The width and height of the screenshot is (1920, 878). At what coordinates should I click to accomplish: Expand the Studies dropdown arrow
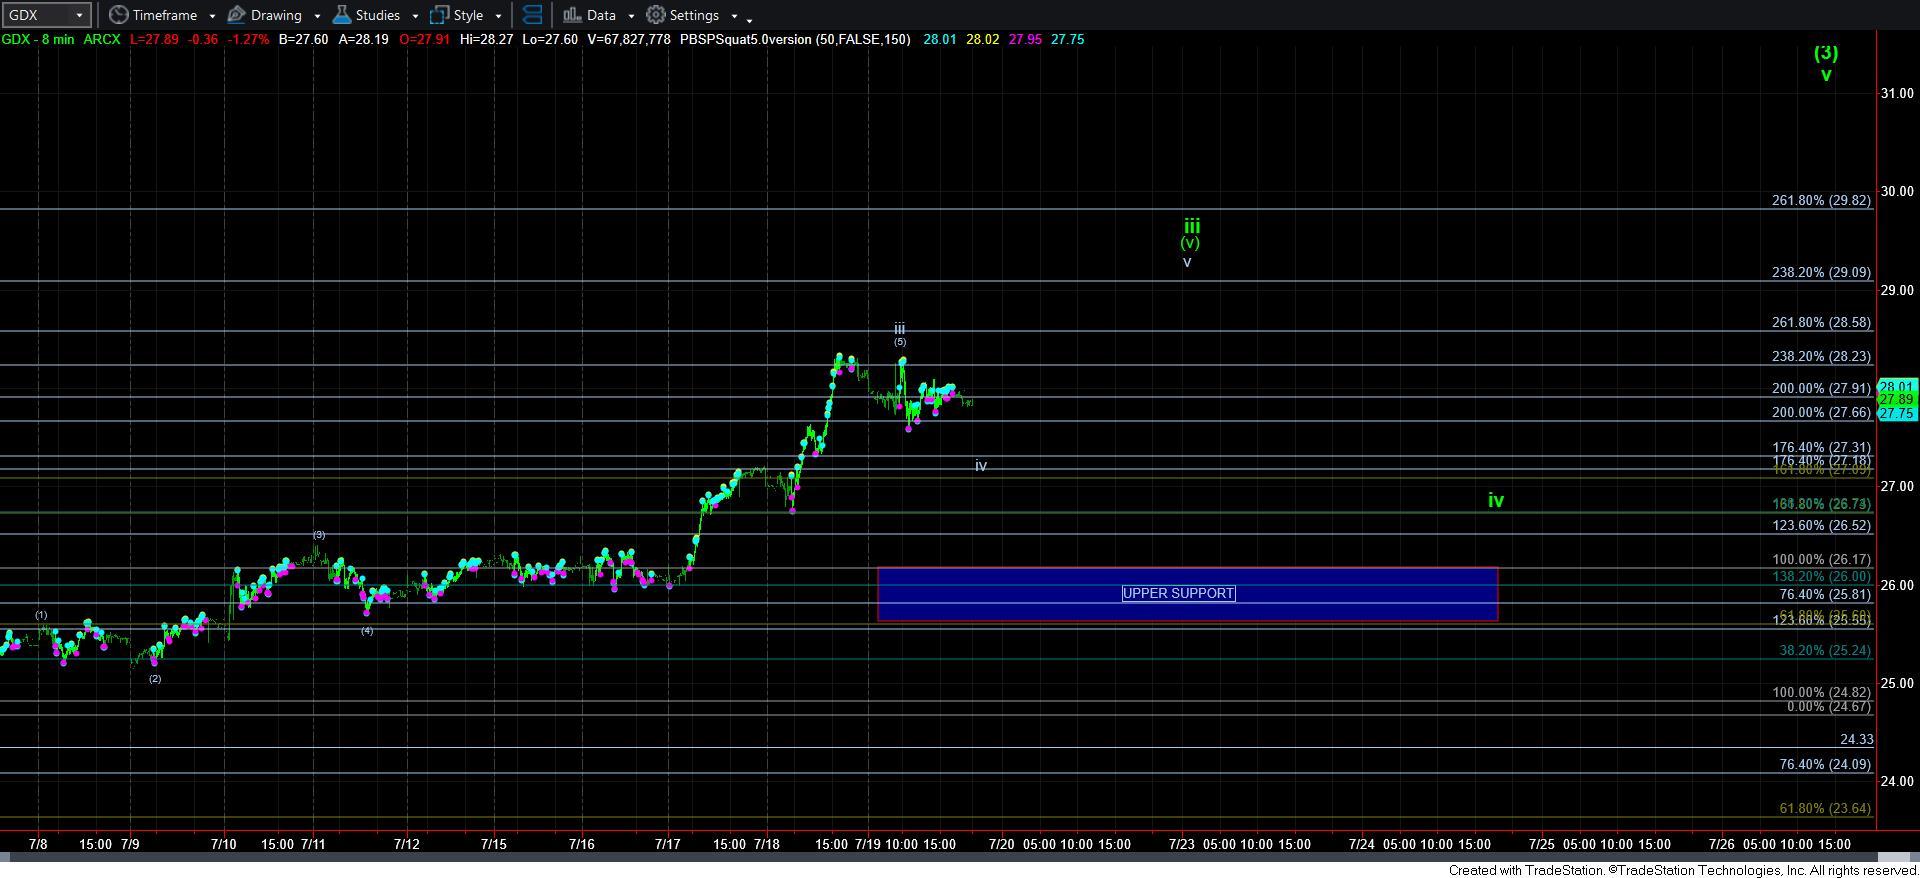(x=415, y=16)
